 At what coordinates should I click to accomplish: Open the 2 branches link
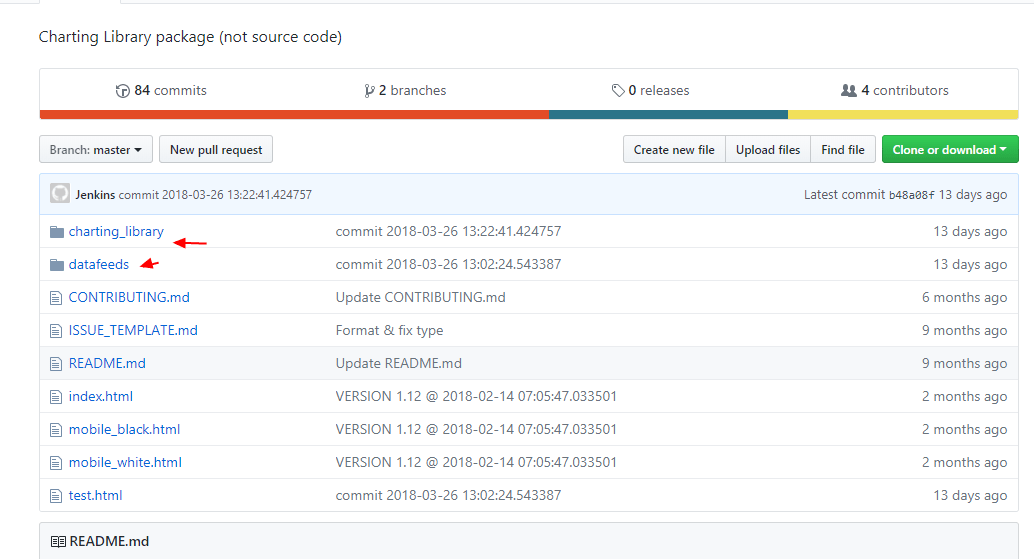(405, 90)
